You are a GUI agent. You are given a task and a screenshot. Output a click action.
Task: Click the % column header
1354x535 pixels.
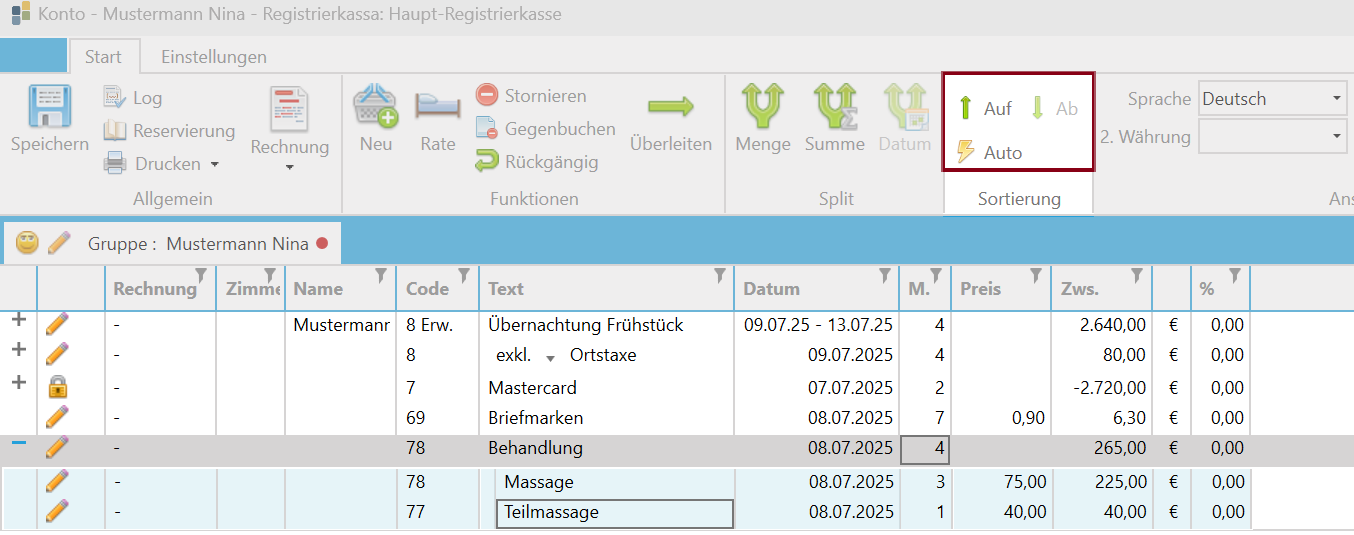tap(1220, 288)
